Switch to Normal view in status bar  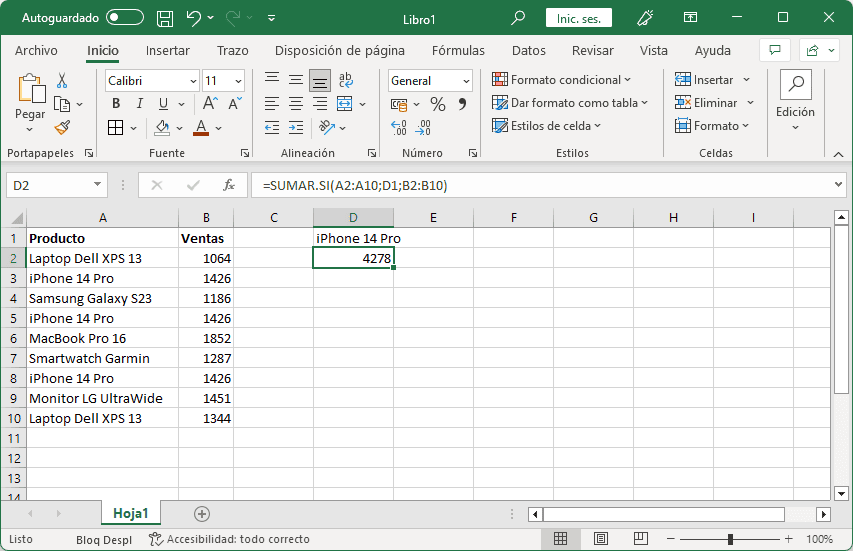tap(560, 538)
